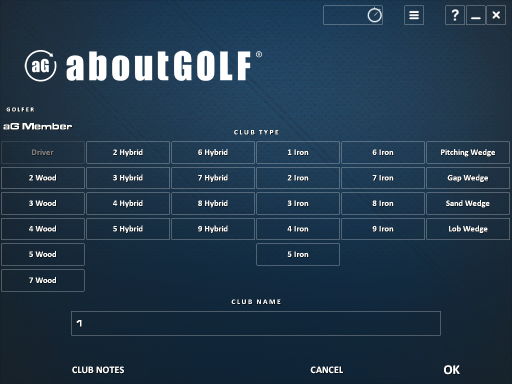The width and height of the screenshot is (512, 384).
Task: Click the aG circular logo
Action: coord(41,66)
